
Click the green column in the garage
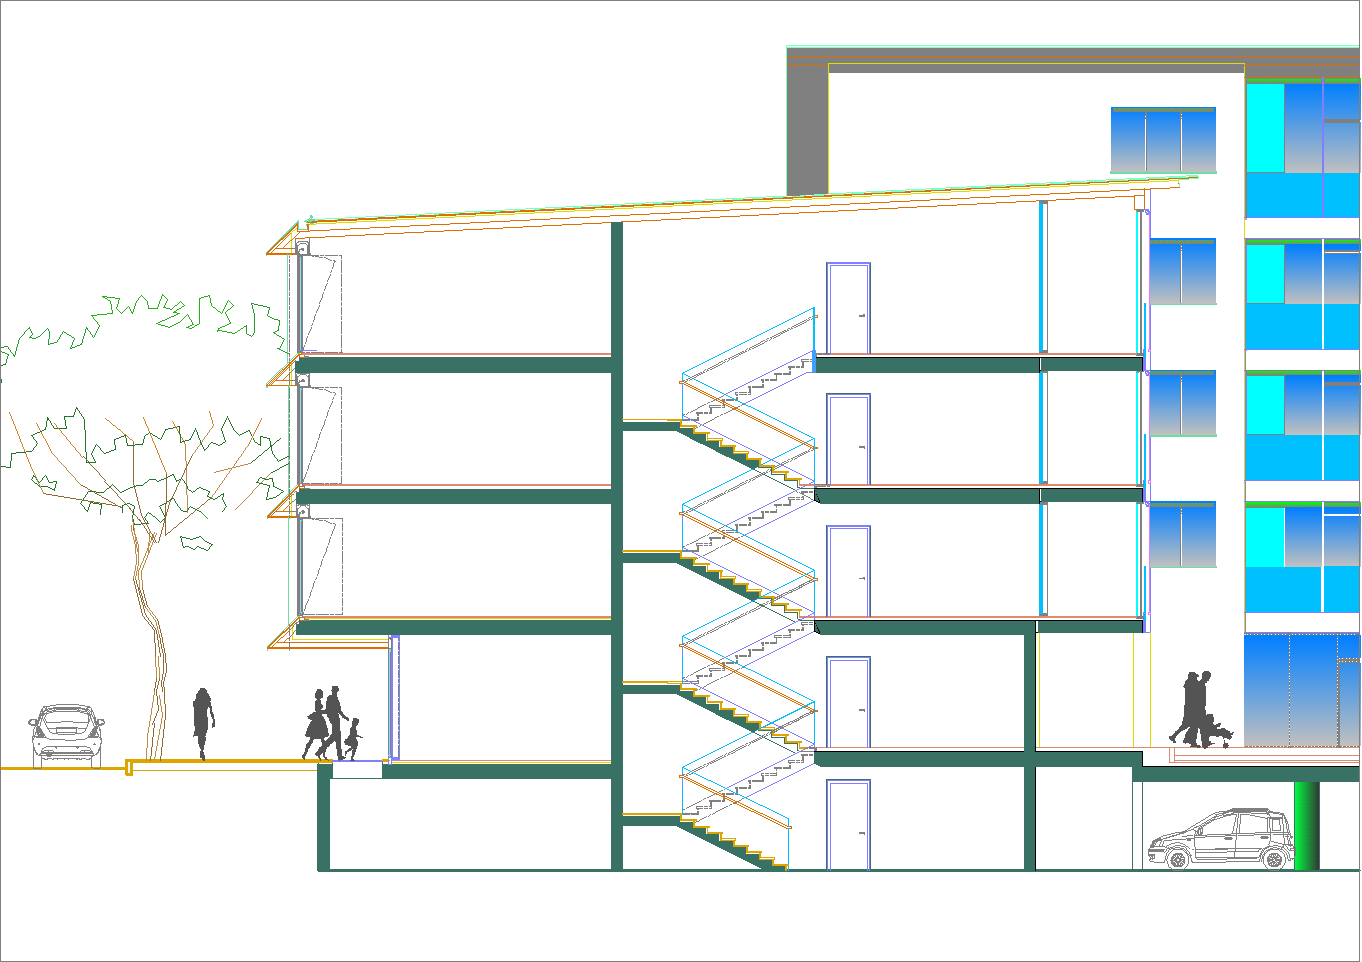pyautogui.click(x=1306, y=825)
